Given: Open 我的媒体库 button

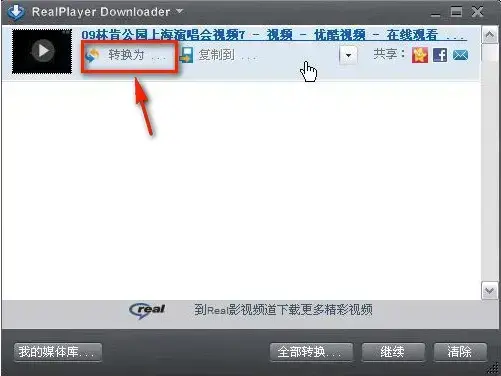Looking at the screenshot, I should click(58, 352).
